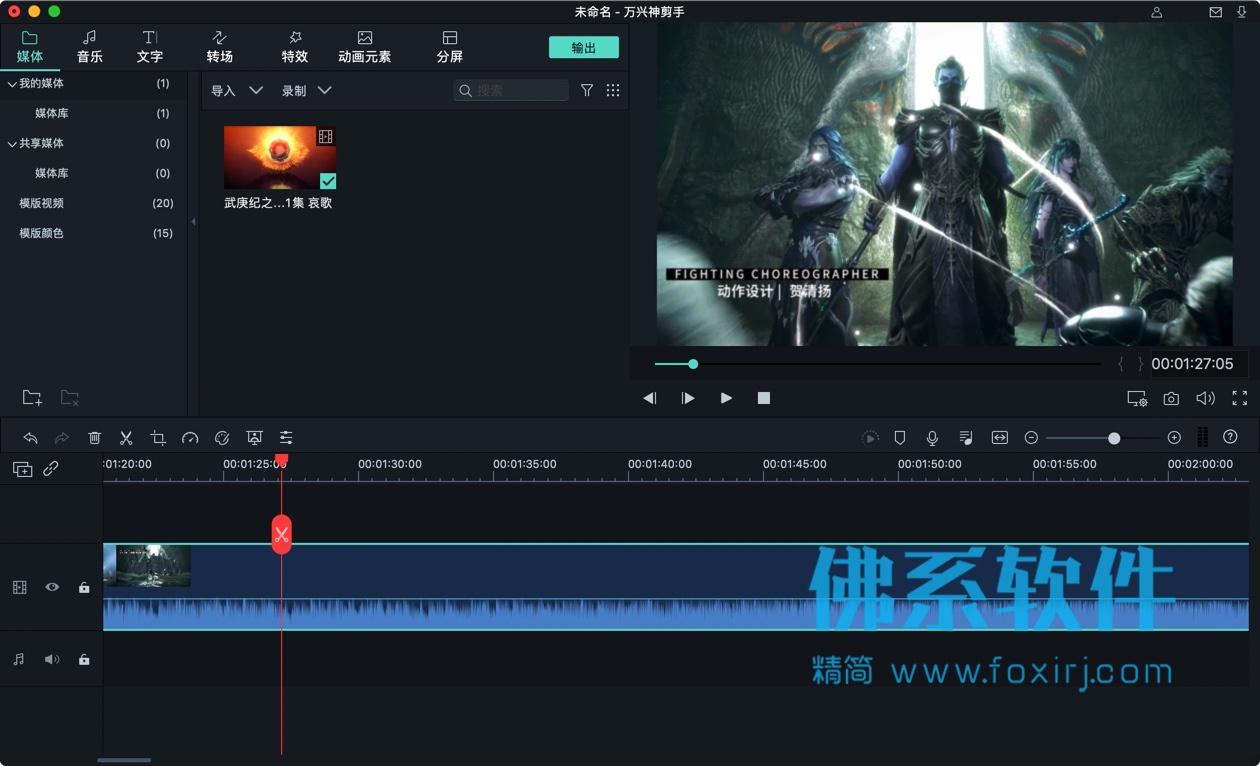The height and width of the screenshot is (766, 1260).
Task: Open the speed control tool
Action: pos(190,438)
